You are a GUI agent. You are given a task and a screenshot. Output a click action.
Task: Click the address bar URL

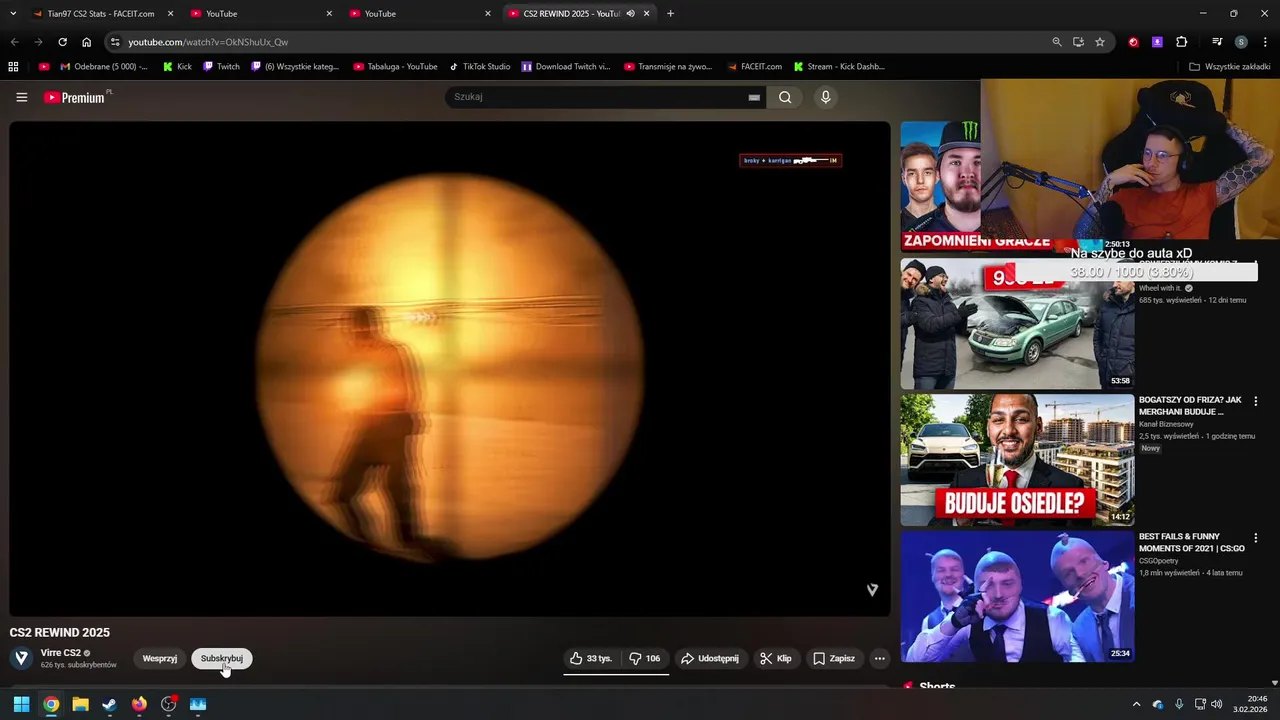coord(208,42)
